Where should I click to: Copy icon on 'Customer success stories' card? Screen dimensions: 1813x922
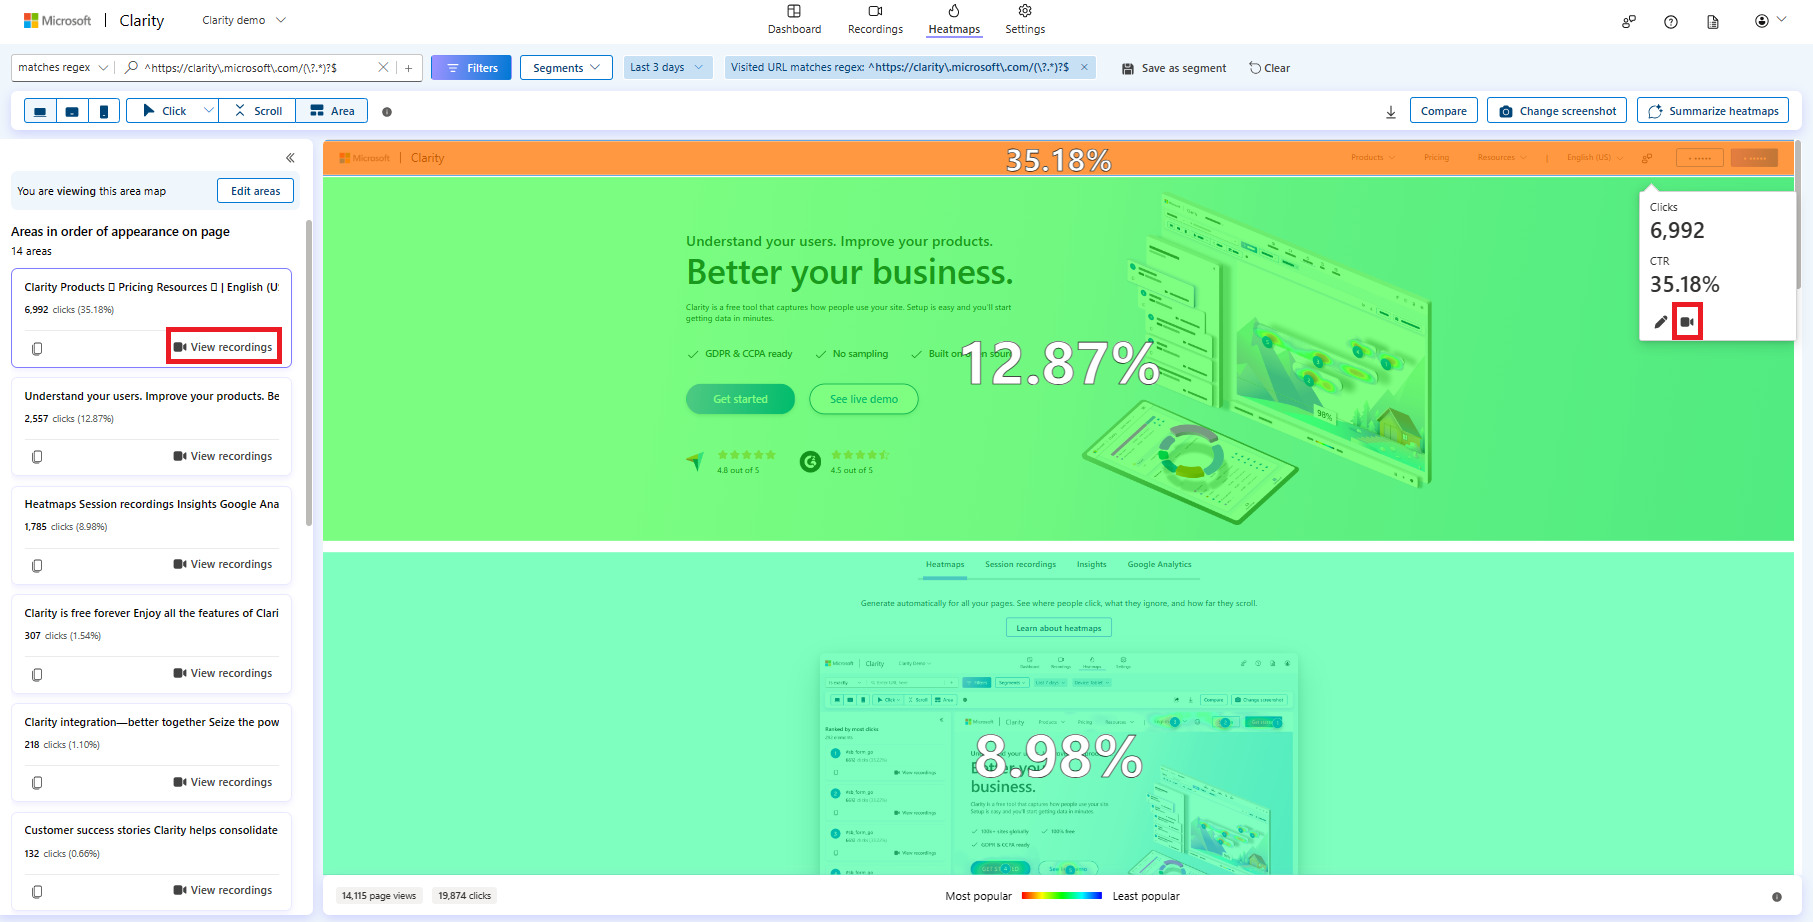[x=37, y=891]
